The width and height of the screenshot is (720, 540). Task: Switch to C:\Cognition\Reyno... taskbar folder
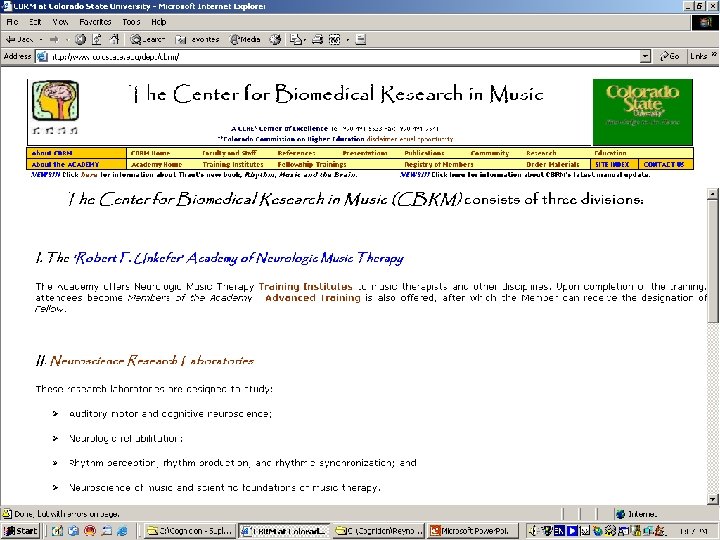click(x=378, y=531)
